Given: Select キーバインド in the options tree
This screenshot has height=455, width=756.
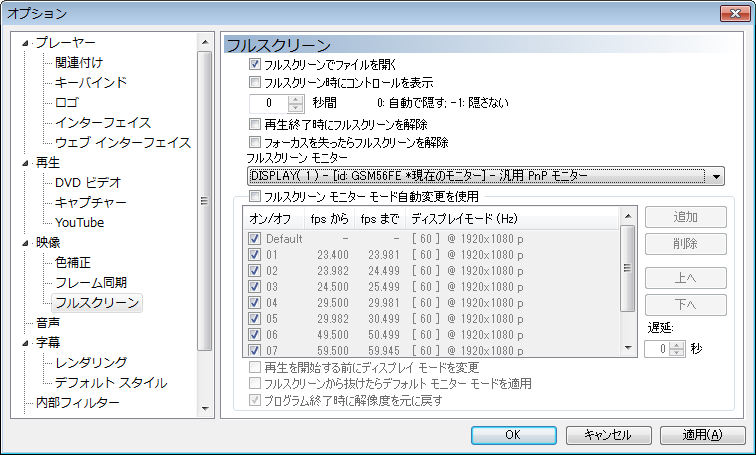Looking at the screenshot, I should pos(91,82).
